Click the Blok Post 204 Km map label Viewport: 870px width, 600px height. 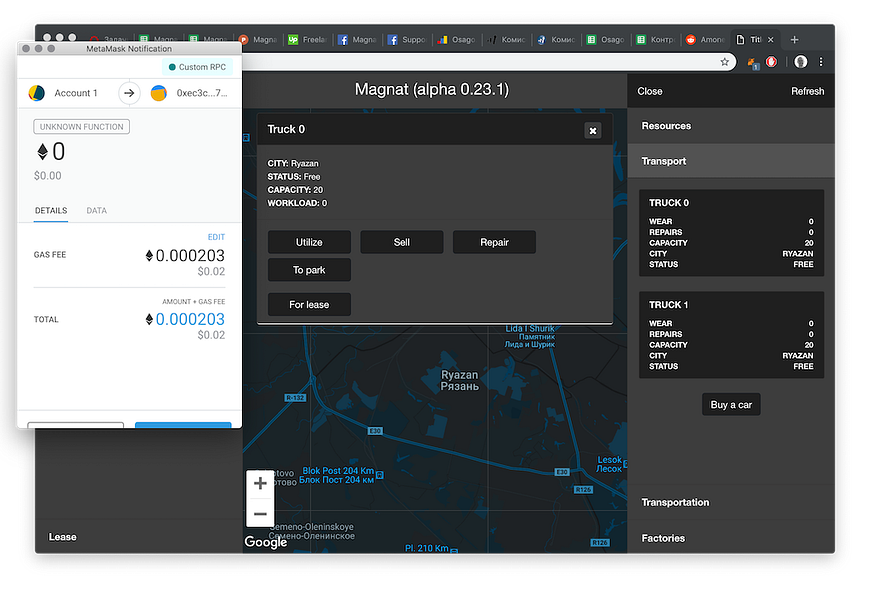pyautogui.click(x=337, y=475)
